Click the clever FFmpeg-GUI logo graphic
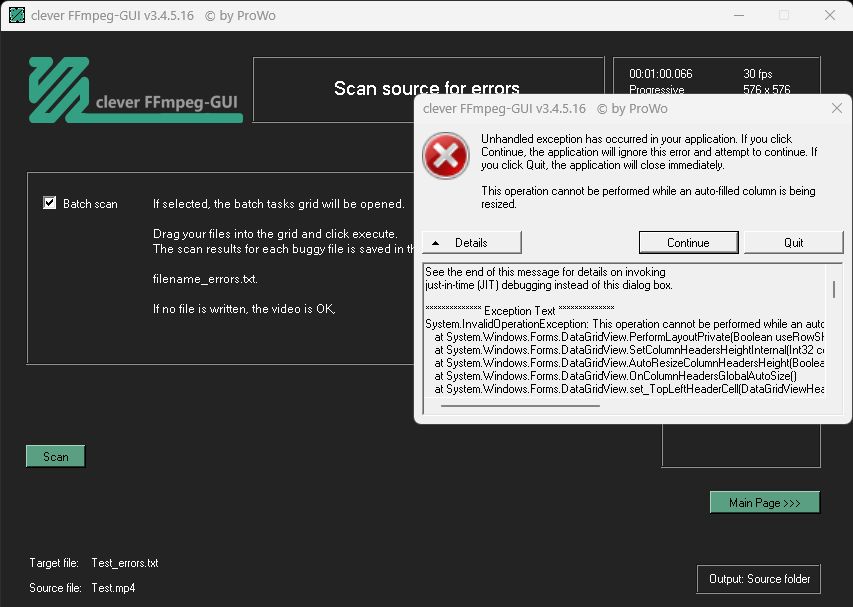 pos(135,90)
